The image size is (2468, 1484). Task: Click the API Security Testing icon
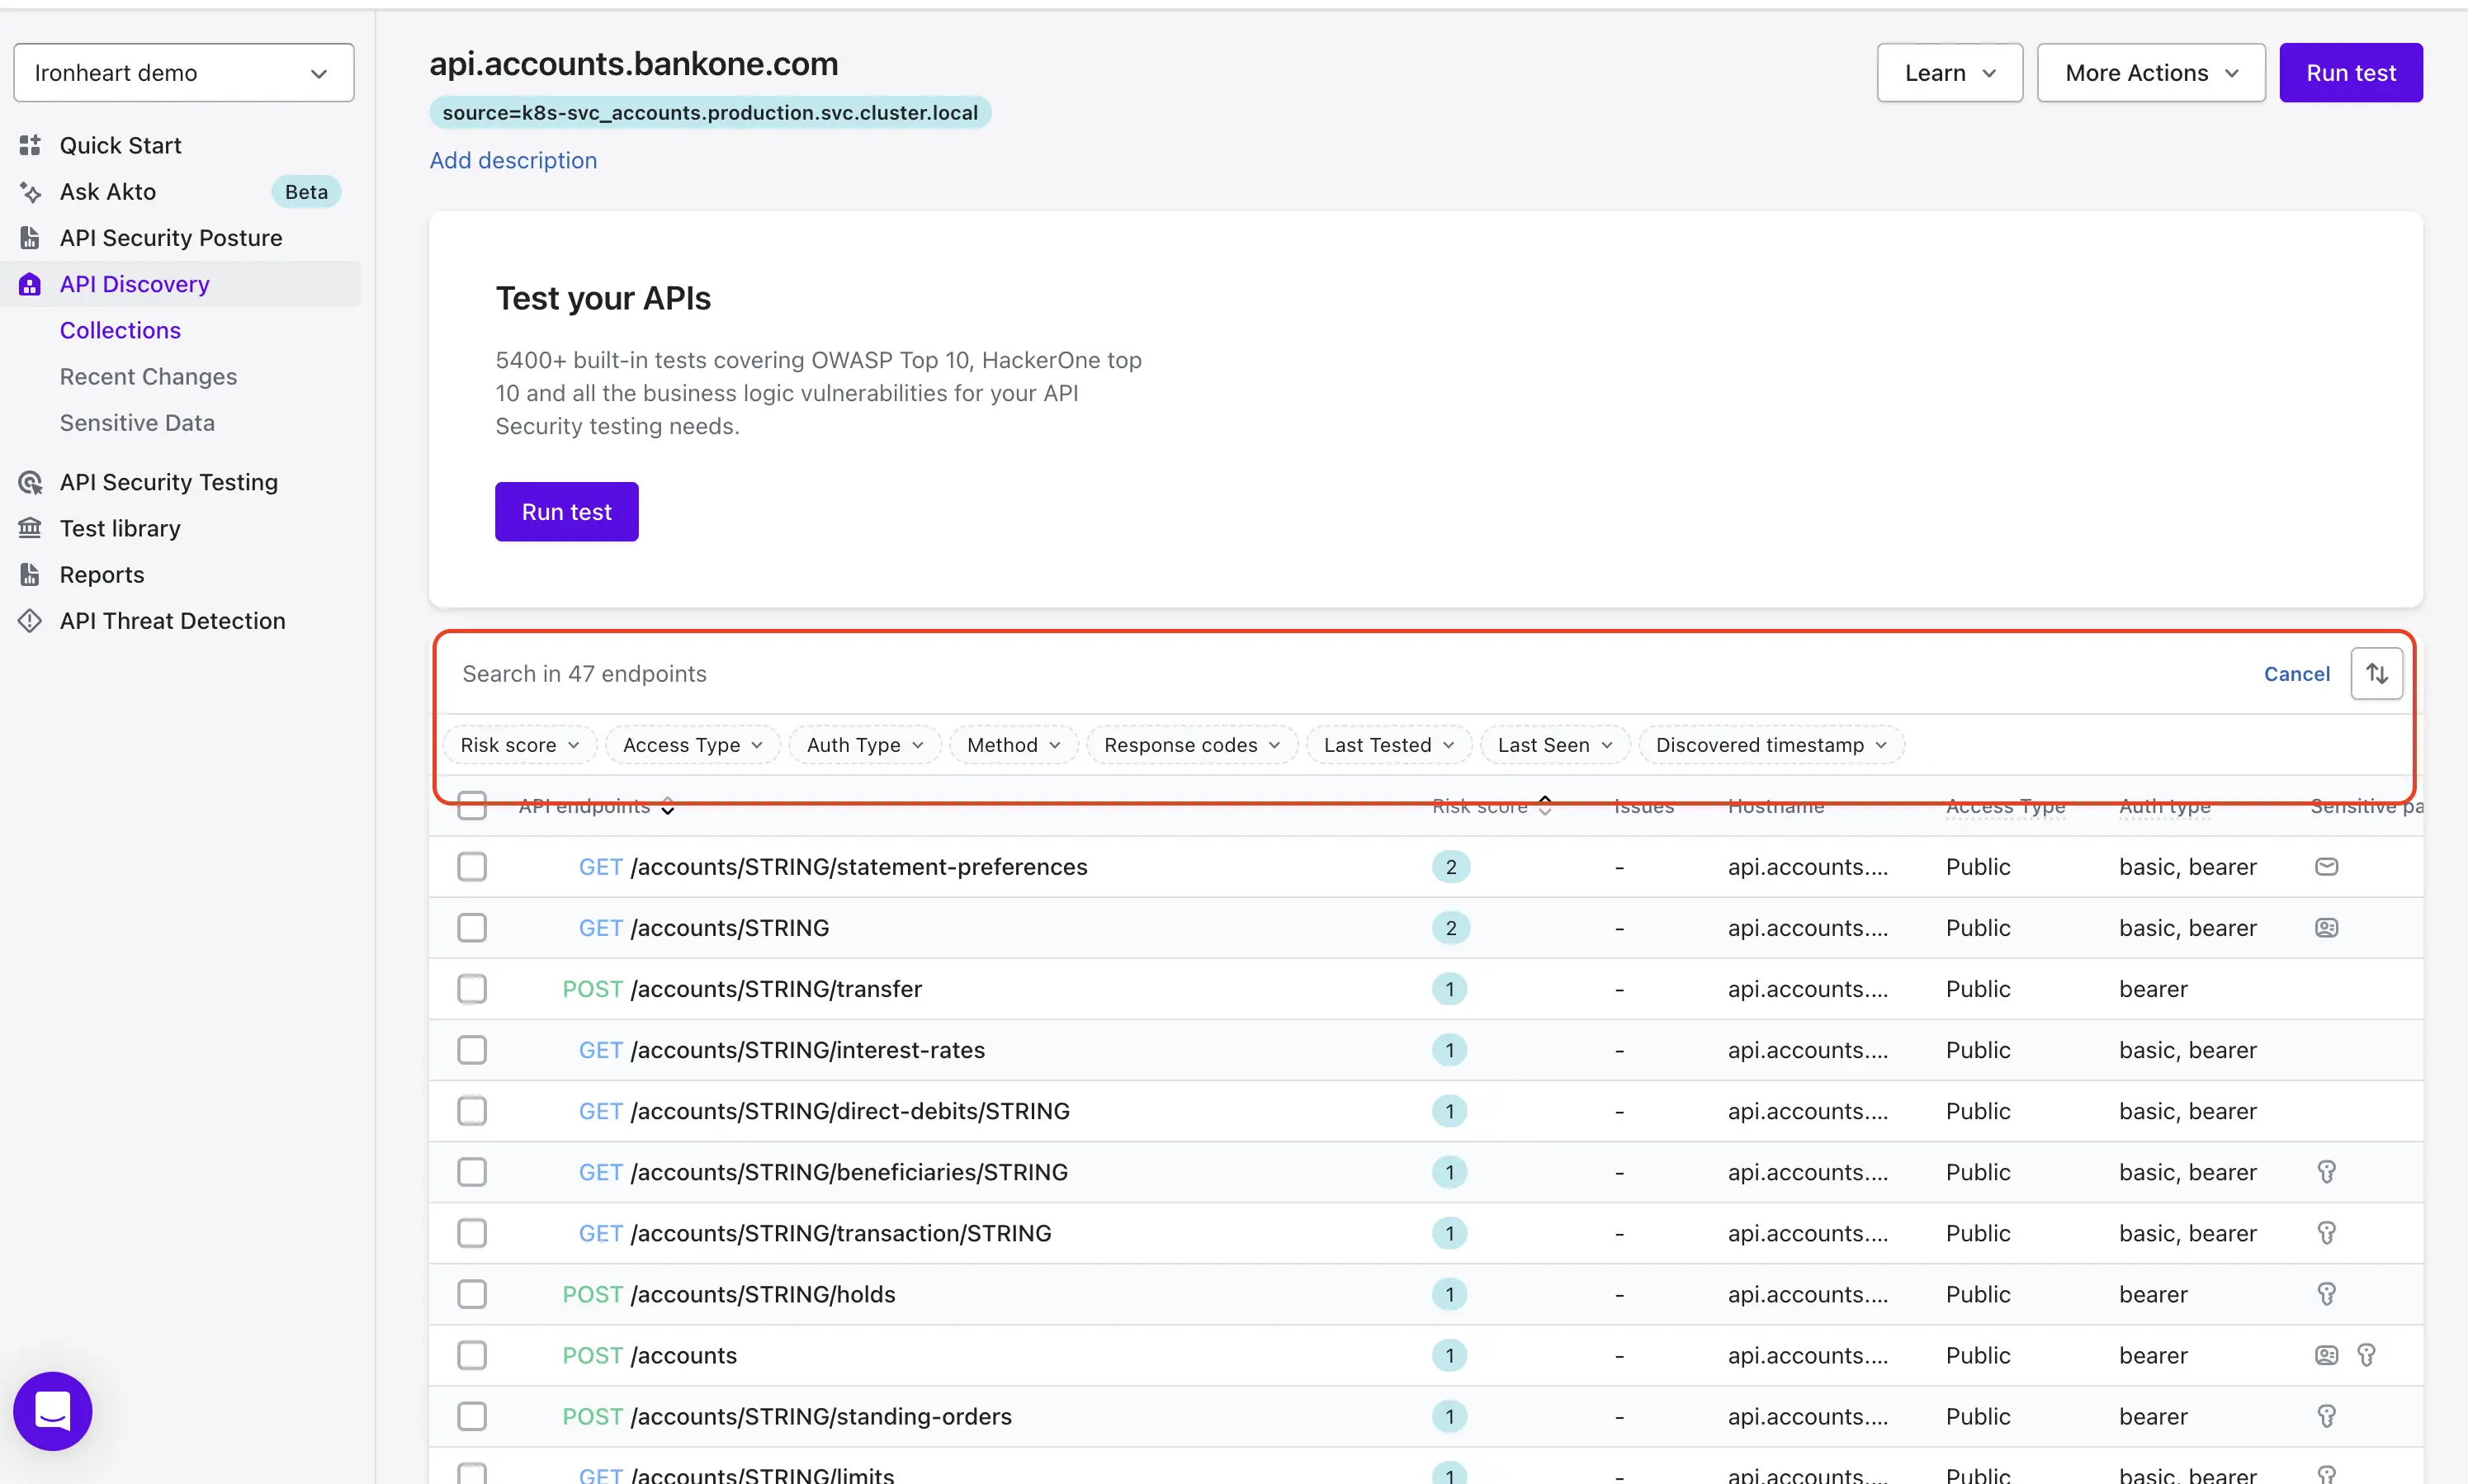pyautogui.click(x=30, y=482)
